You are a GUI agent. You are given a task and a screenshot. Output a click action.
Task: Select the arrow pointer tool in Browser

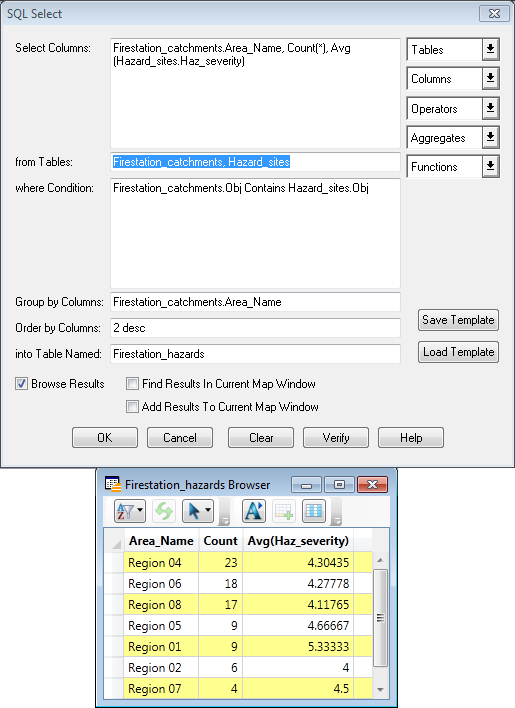tap(197, 511)
